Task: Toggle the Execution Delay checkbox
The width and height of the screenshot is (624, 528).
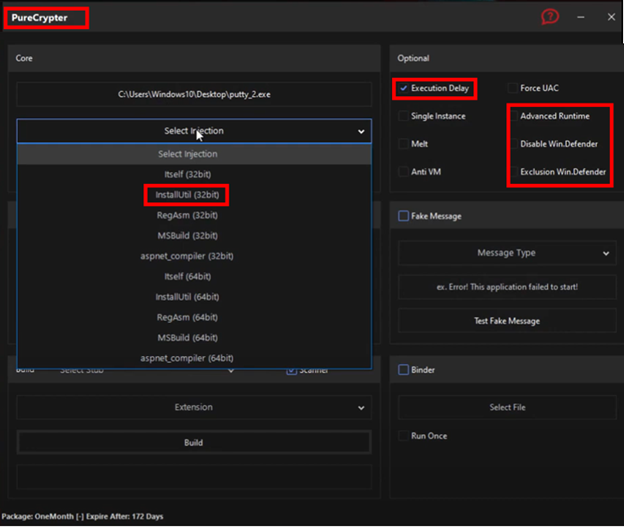Action: click(404, 89)
